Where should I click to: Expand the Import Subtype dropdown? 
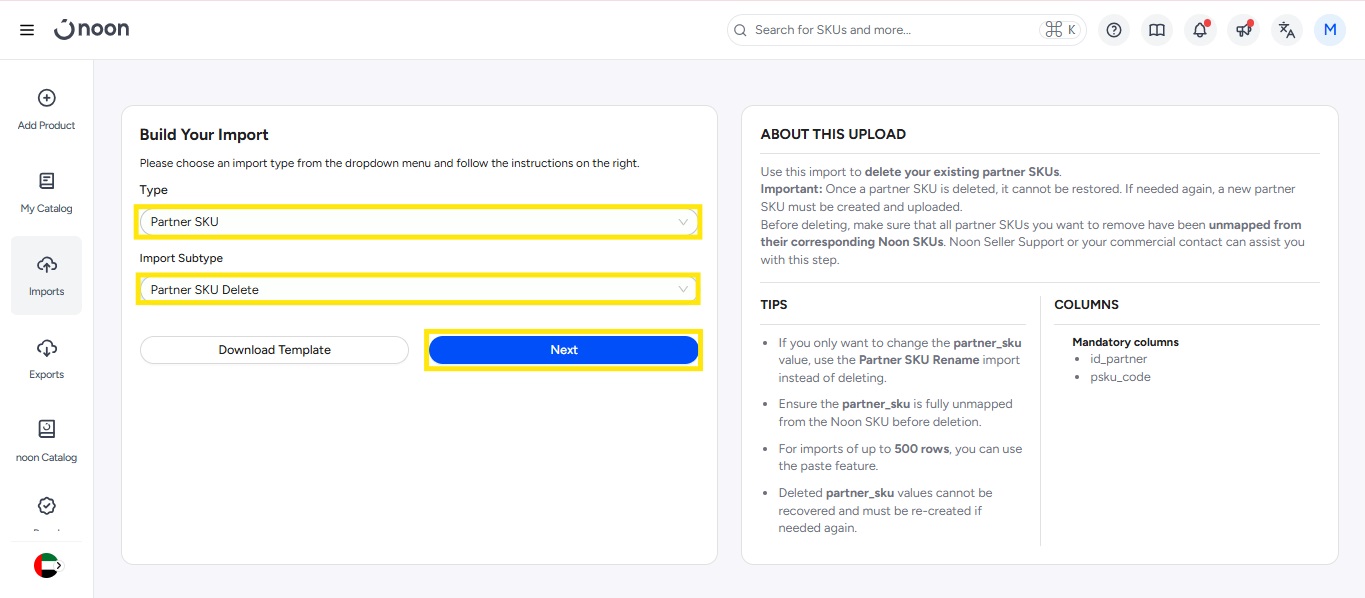pyautogui.click(x=418, y=290)
